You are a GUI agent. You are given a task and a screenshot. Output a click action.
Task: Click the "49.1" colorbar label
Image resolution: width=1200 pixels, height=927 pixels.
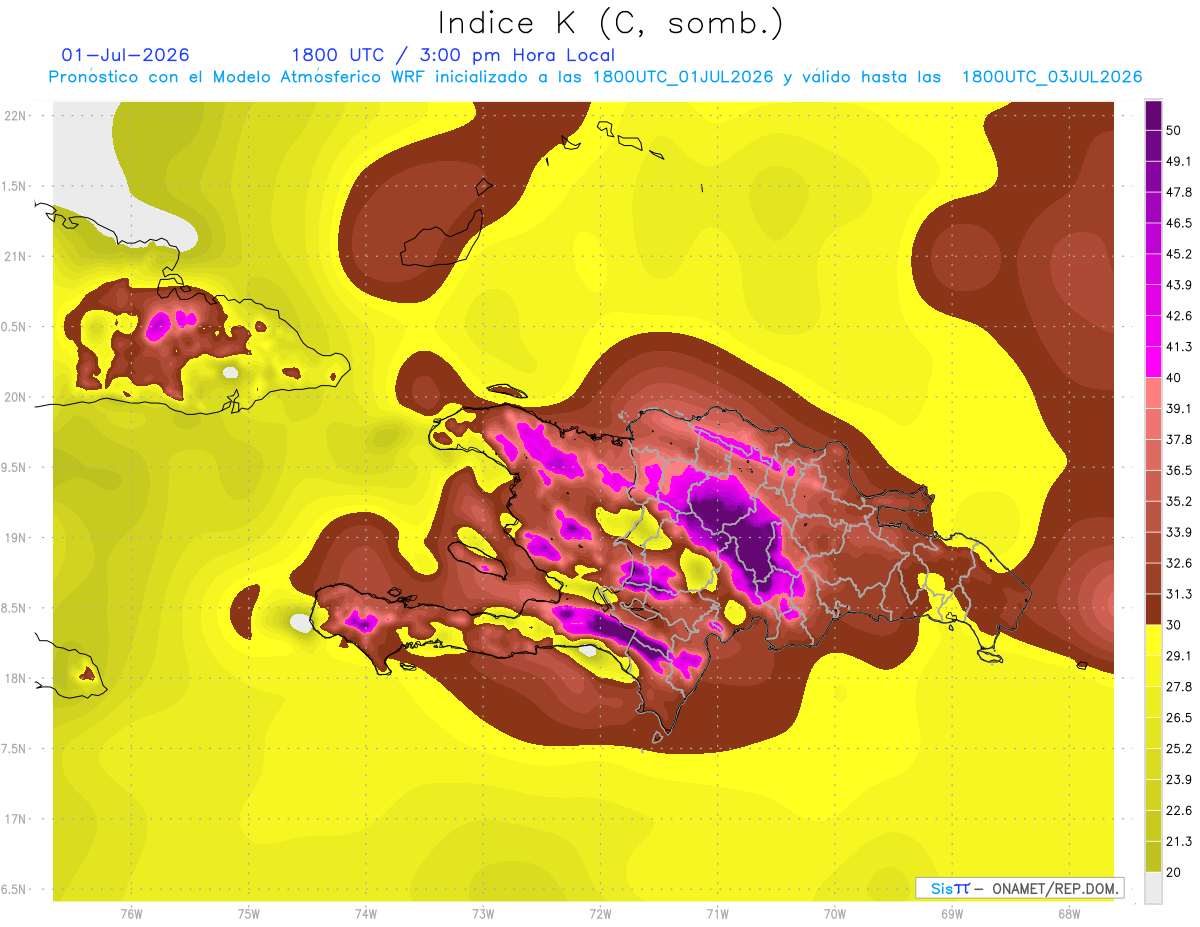pos(1179,161)
